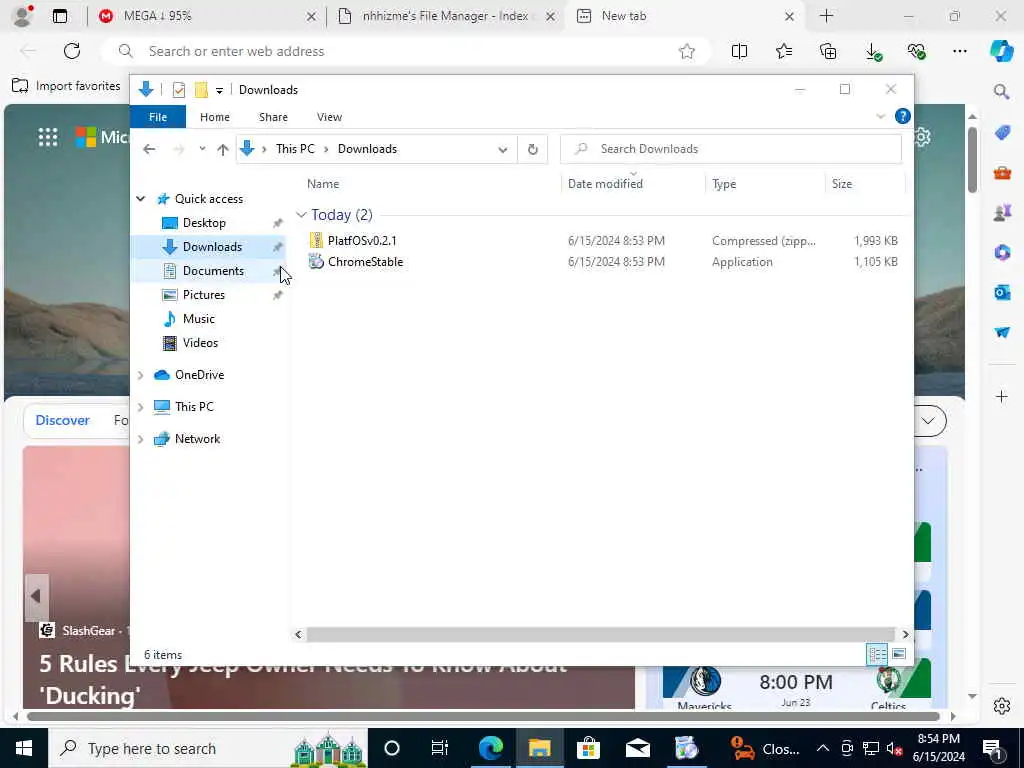Sort files by Type column
Viewport: 1024px width, 768px height.
click(x=724, y=184)
